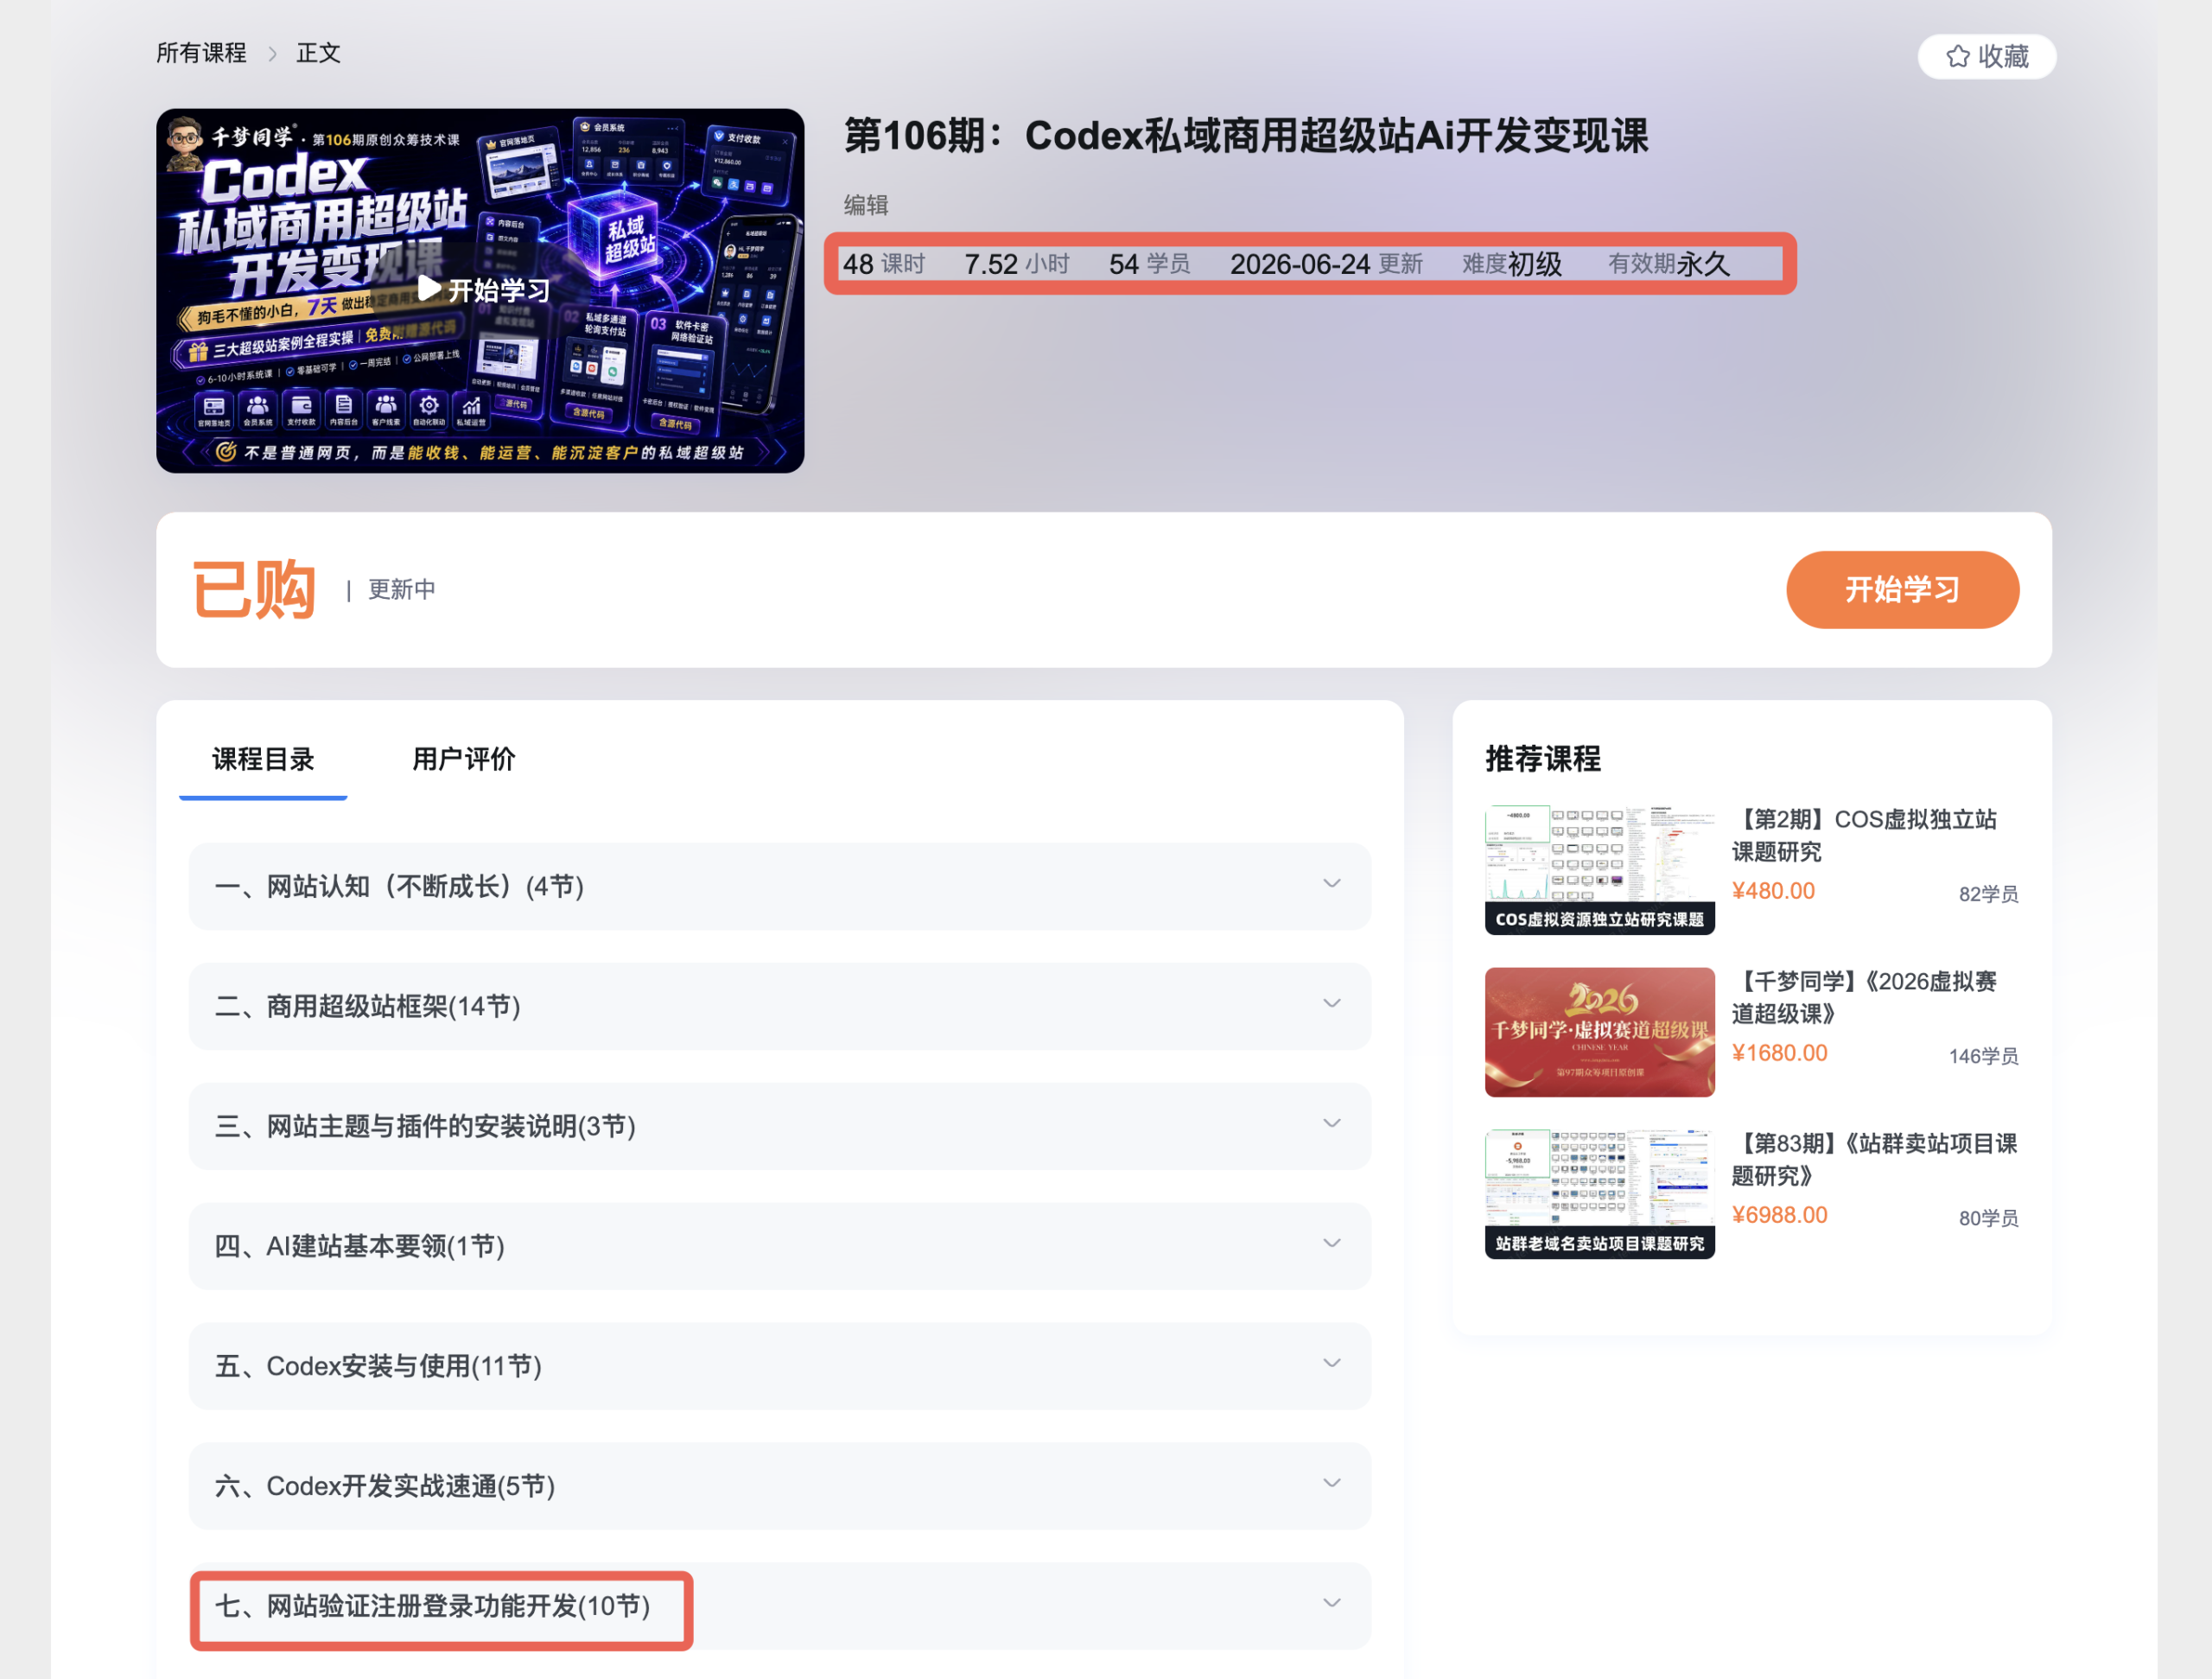The height and width of the screenshot is (1679, 2212).
Task: Click the 推荐课程 heading
Action: [1543, 759]
